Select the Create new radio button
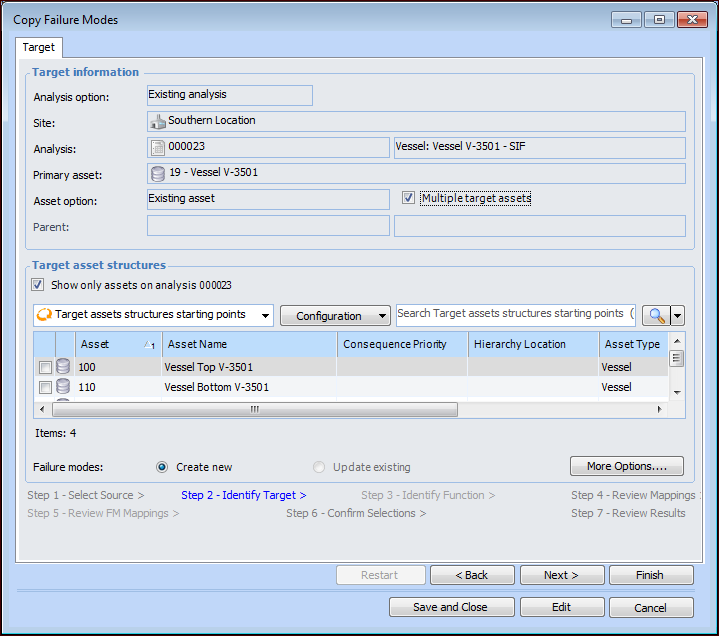719x636 pixels. [162, 467]
